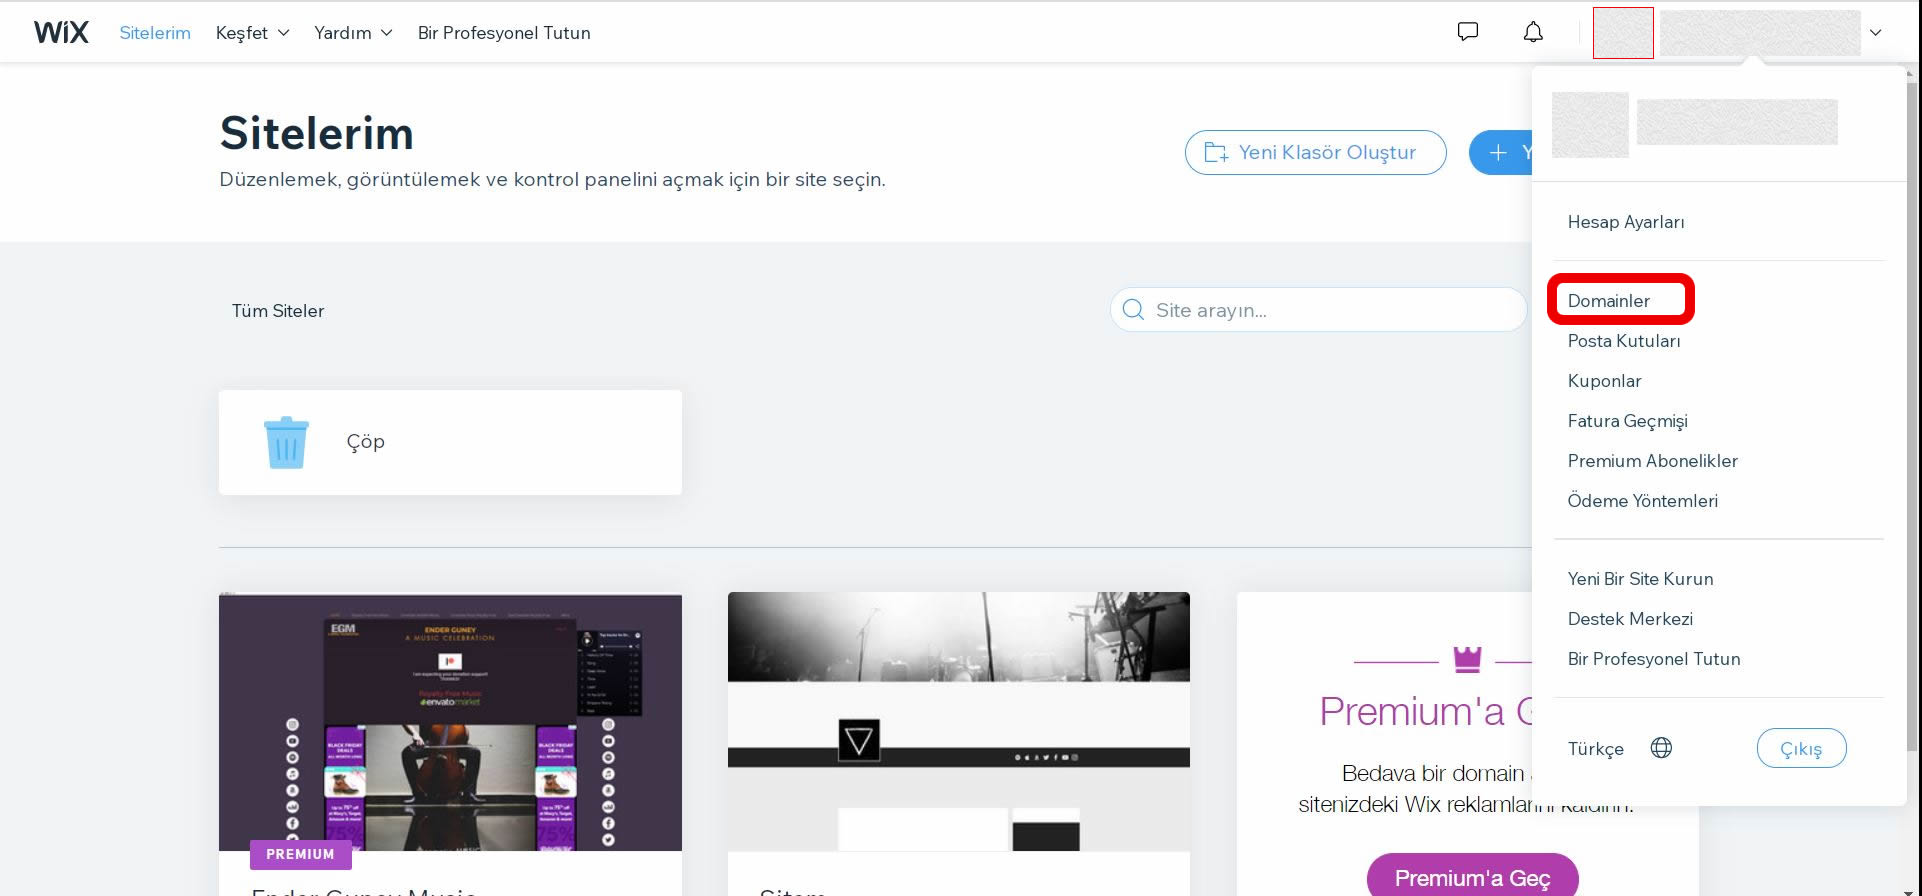Viewport: 1922px width, 896px height.
Task: Collapse the account menu with the header chevron
Action: (x=1875, y=33)
